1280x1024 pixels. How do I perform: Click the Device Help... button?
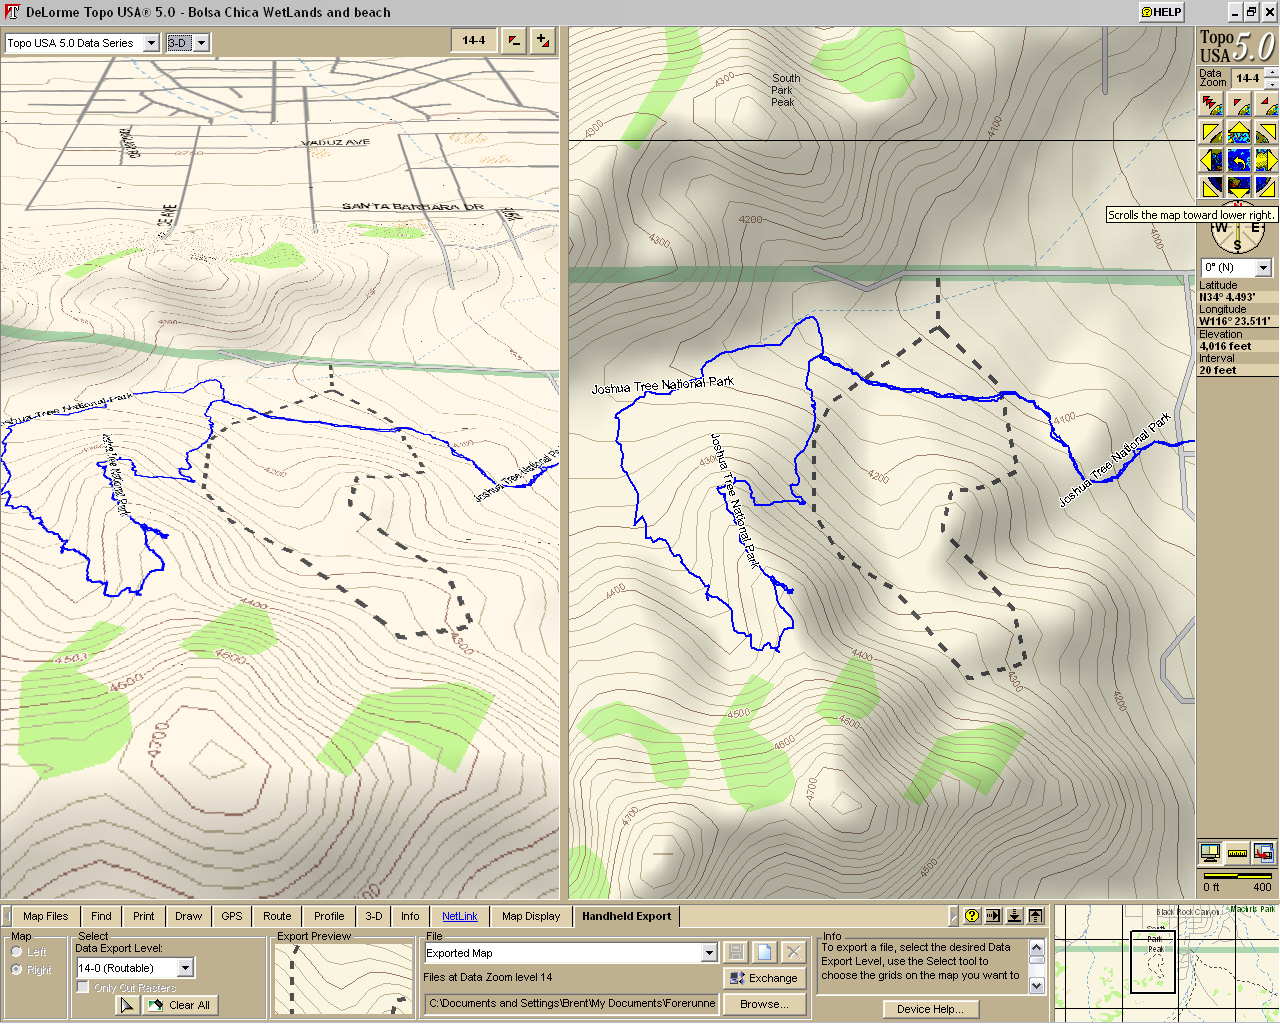(930, 1009)
